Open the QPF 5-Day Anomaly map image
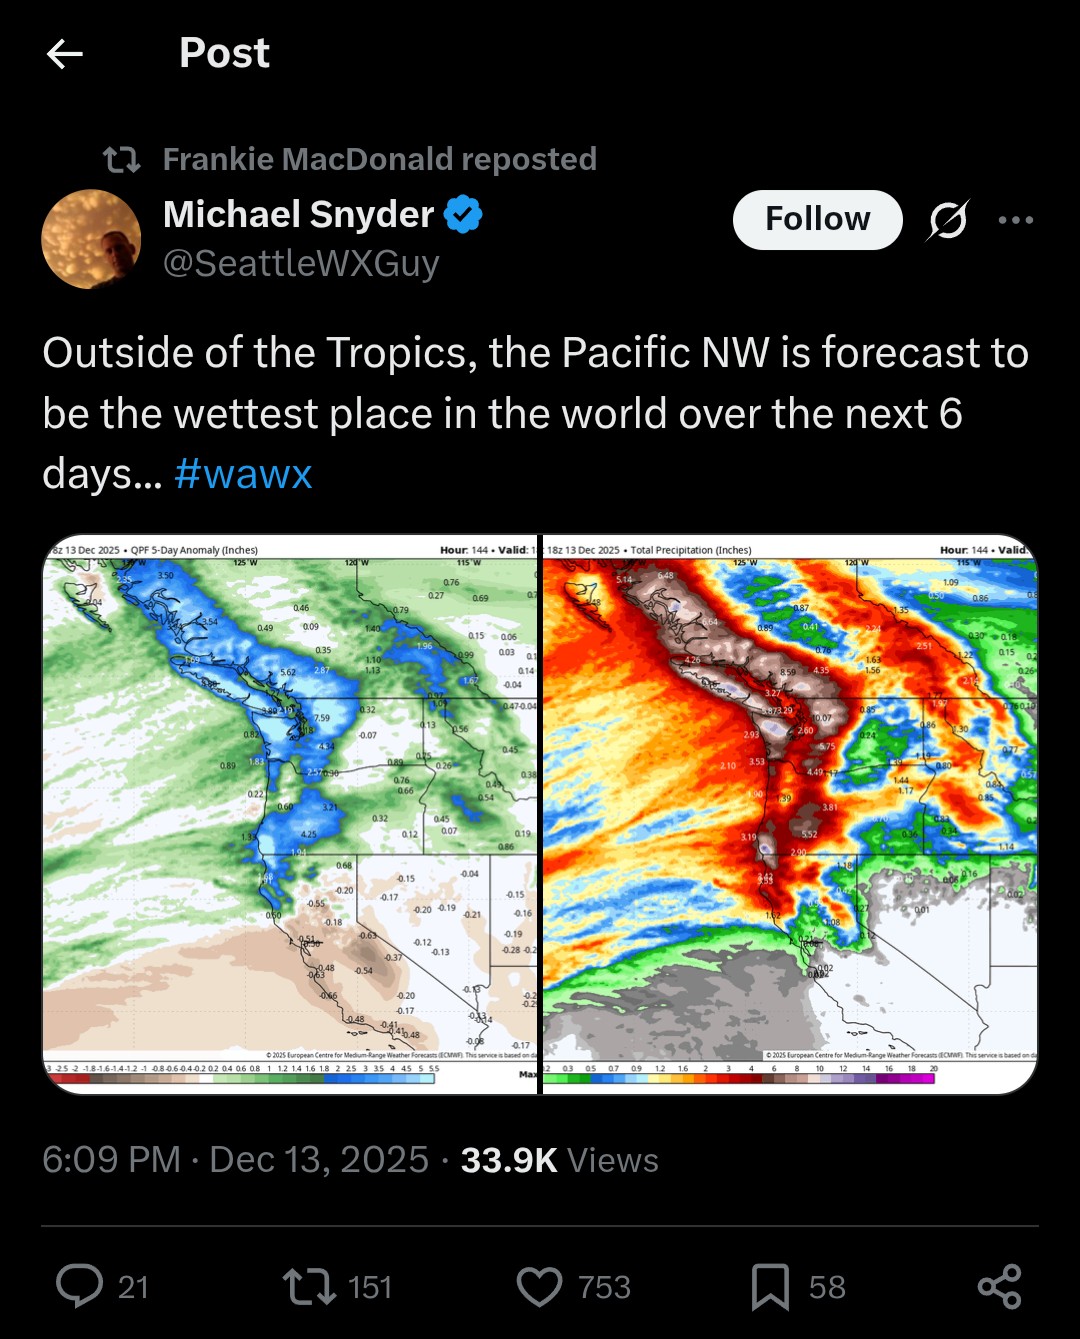Viewport: 1080px width, 1339px height. (x=290, y=814)
